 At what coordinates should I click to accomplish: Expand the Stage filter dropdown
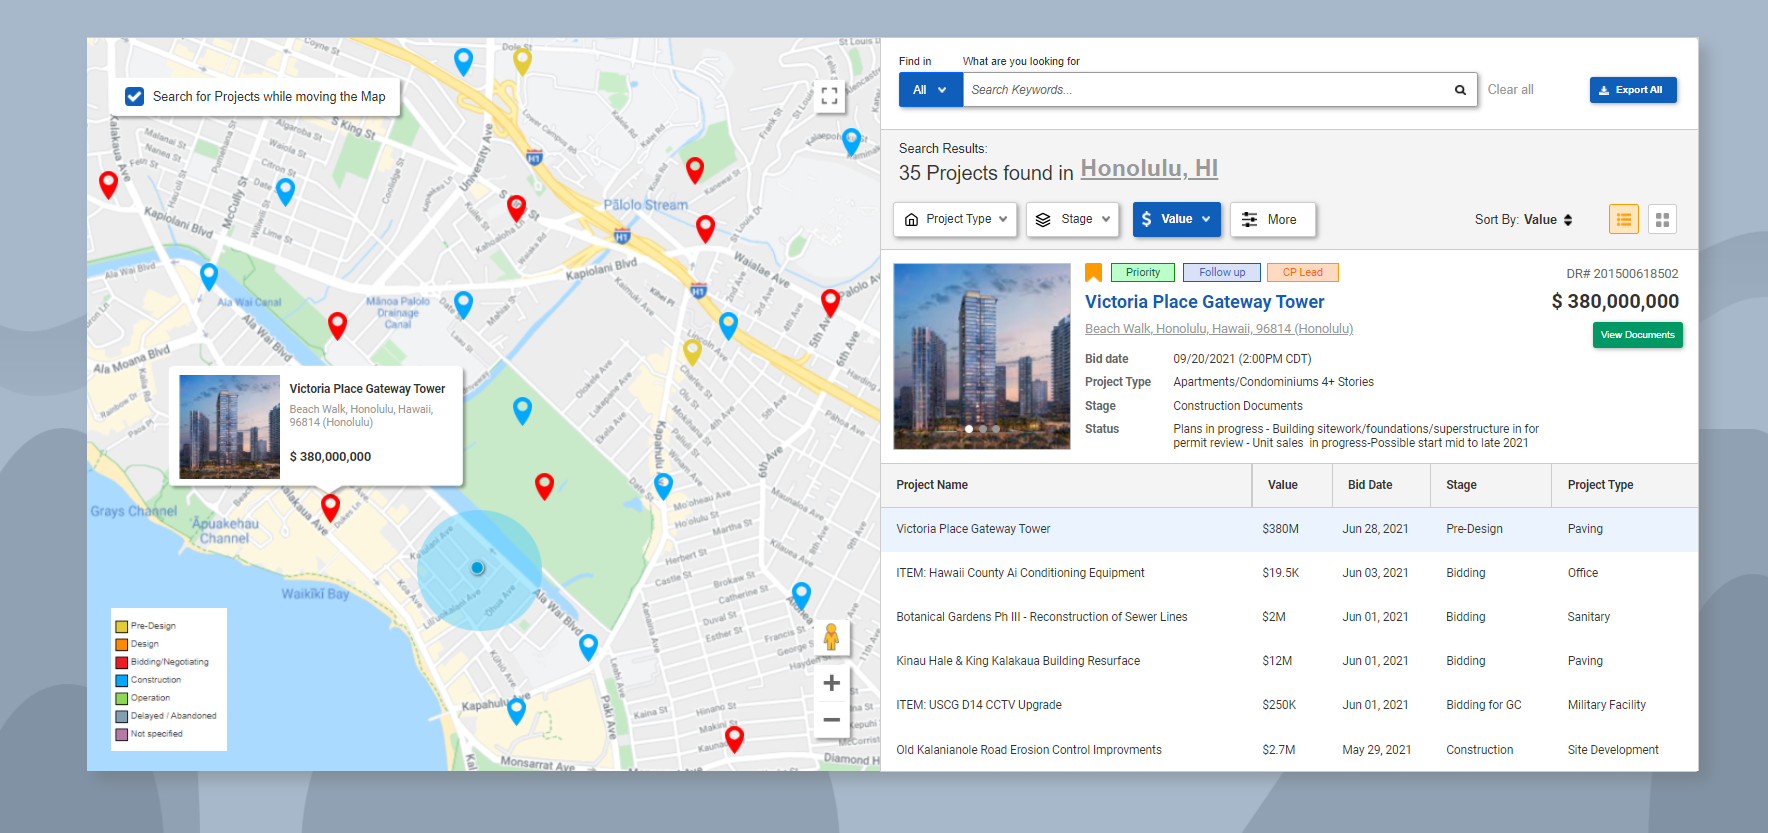[1072, 219]
